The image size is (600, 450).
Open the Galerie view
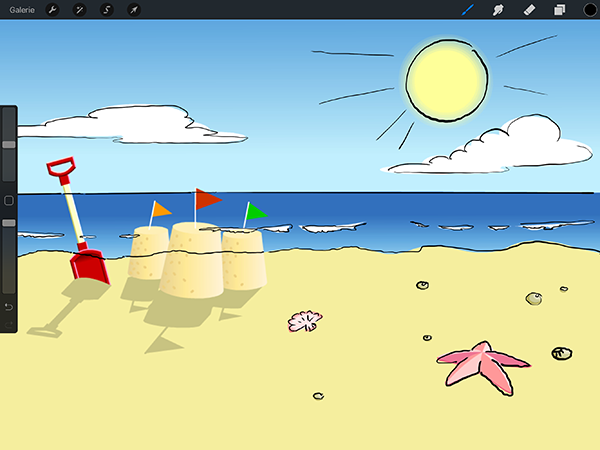(22, 10)
